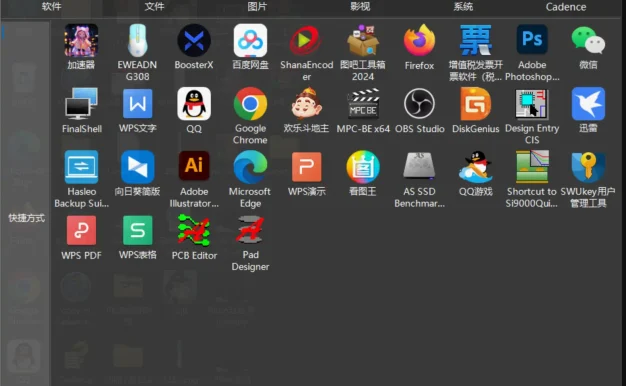Switch to the 图片 tab
Image resolution: width=626 pixels, height=386 pixels.
tap(257, 6)
